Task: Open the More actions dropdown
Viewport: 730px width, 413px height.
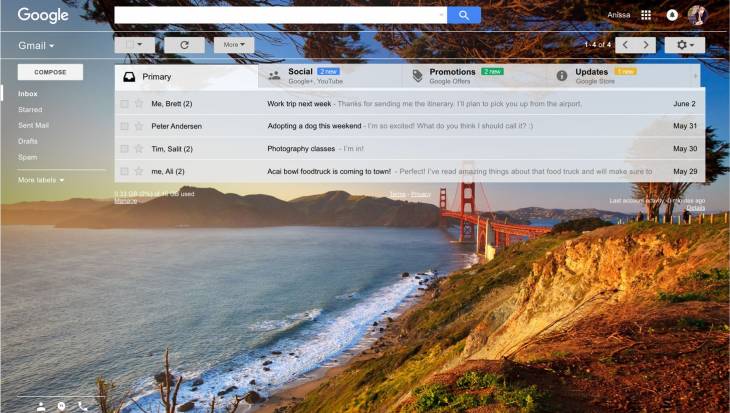Action: coord(234,45)
